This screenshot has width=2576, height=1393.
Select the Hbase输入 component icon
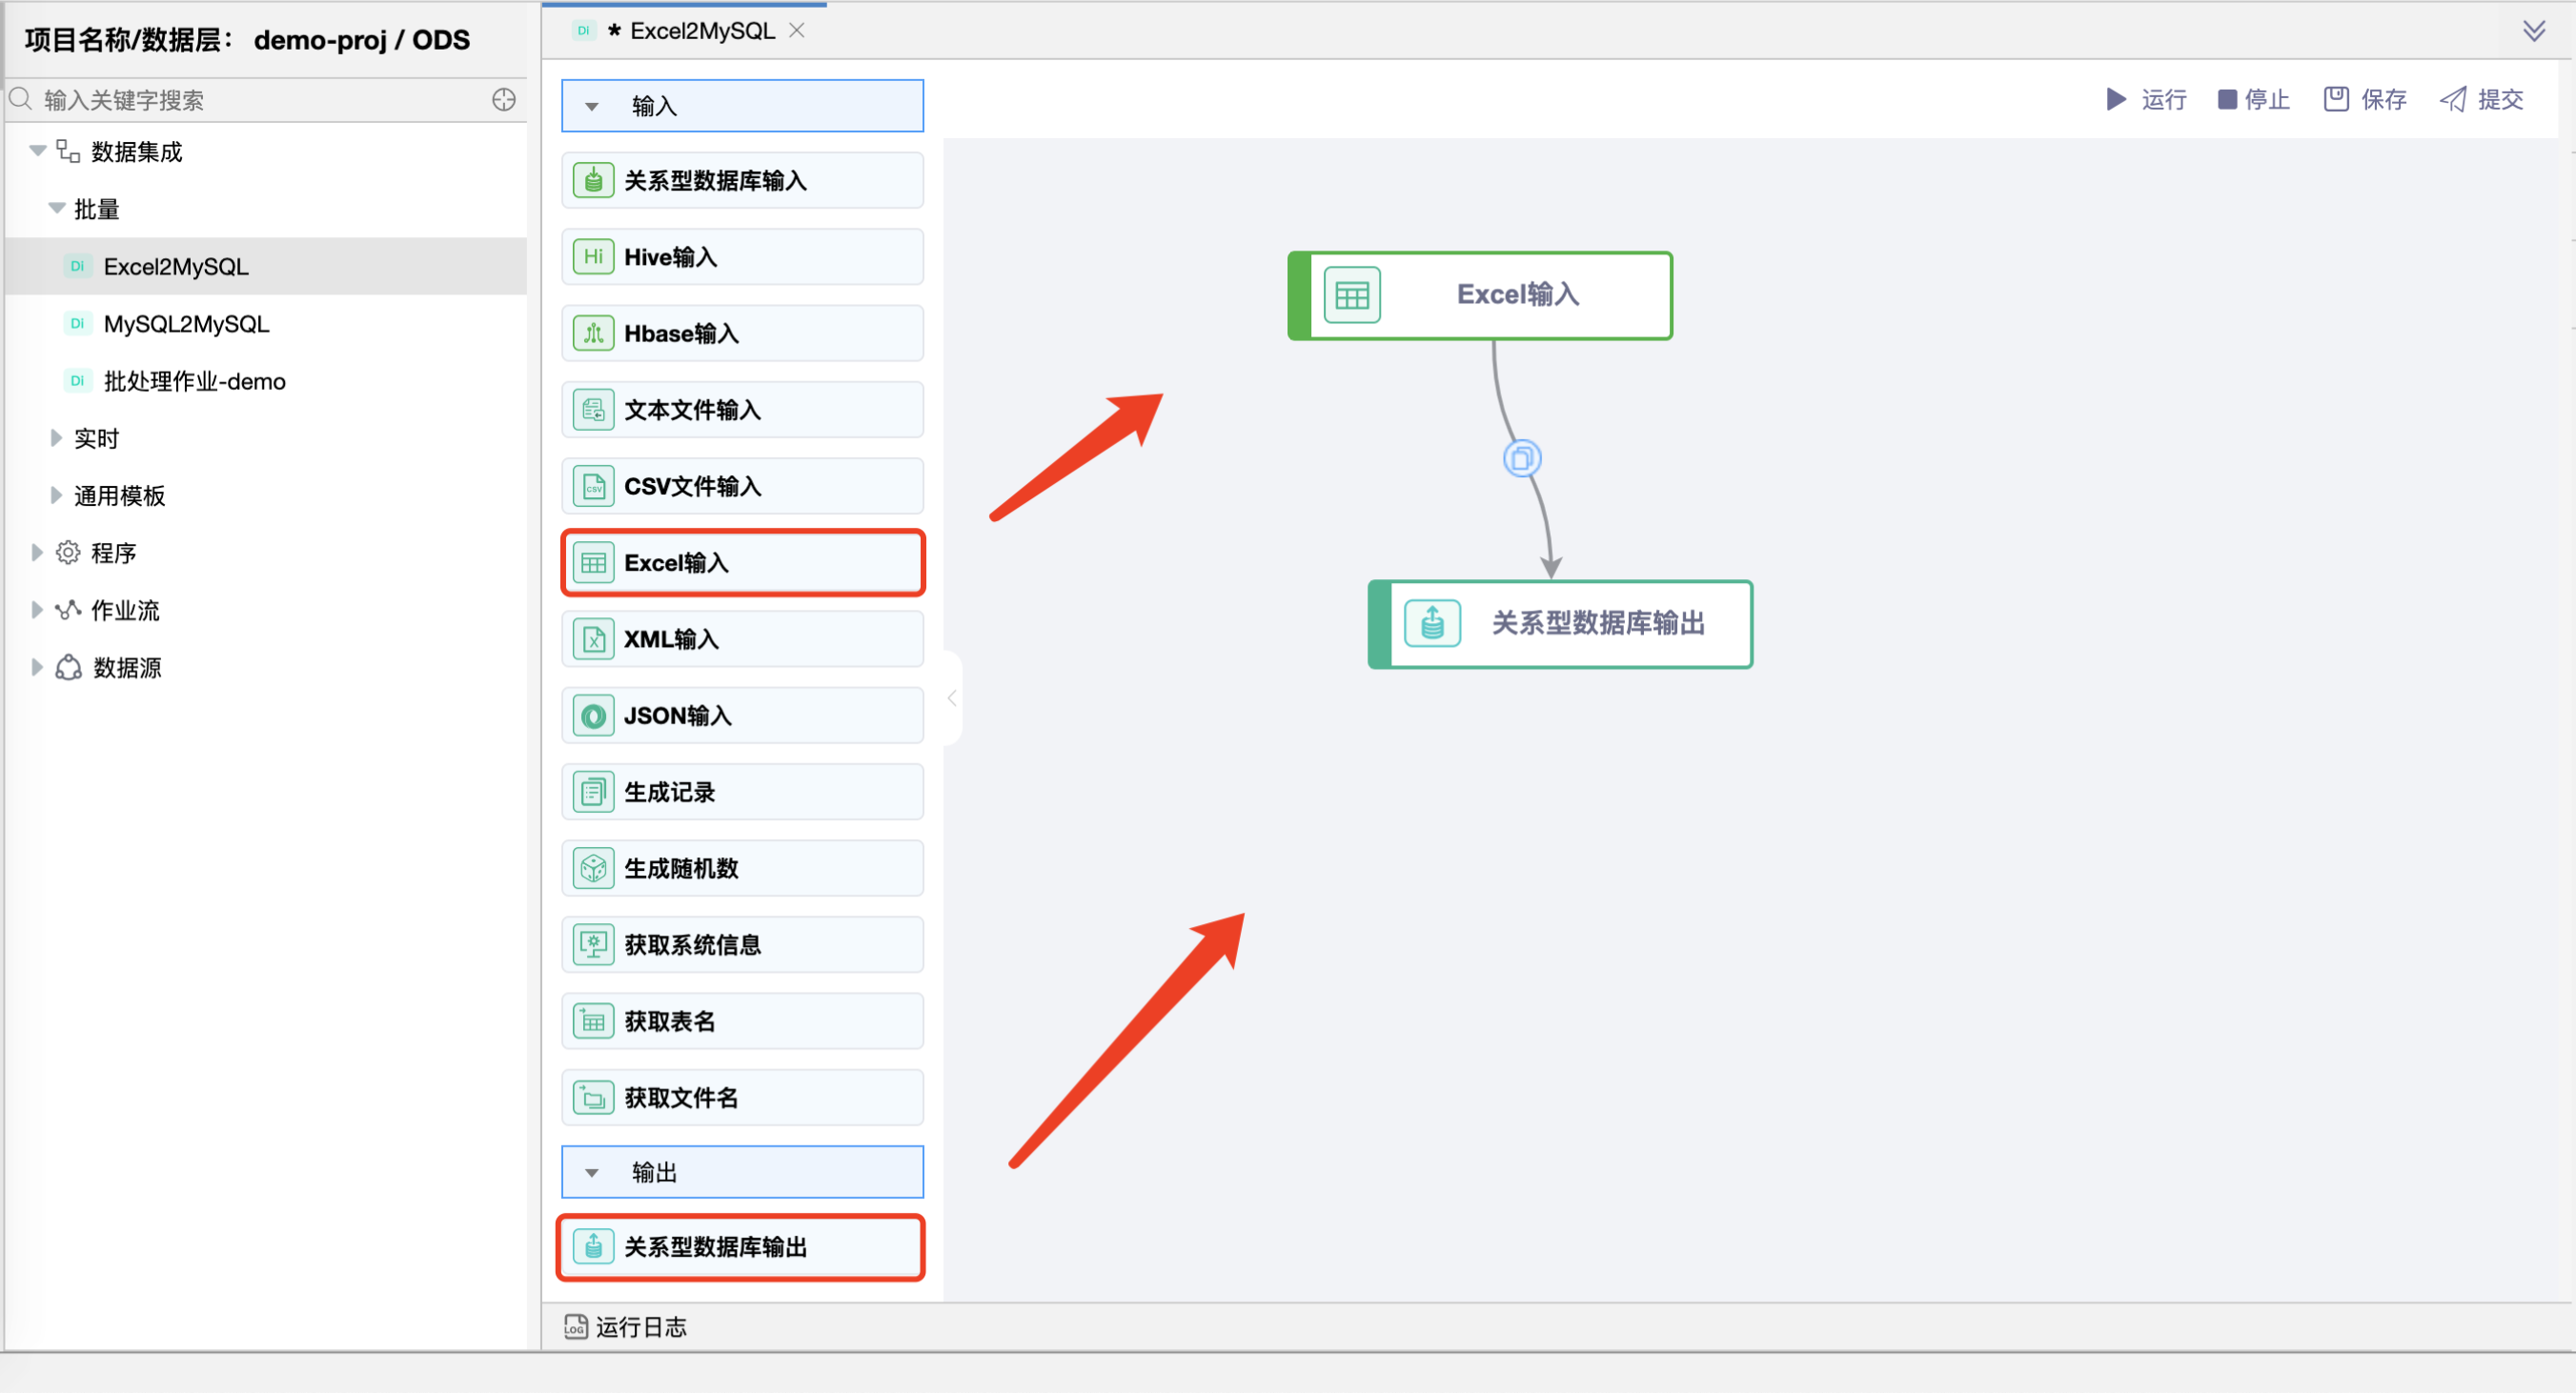coord(594,333)
